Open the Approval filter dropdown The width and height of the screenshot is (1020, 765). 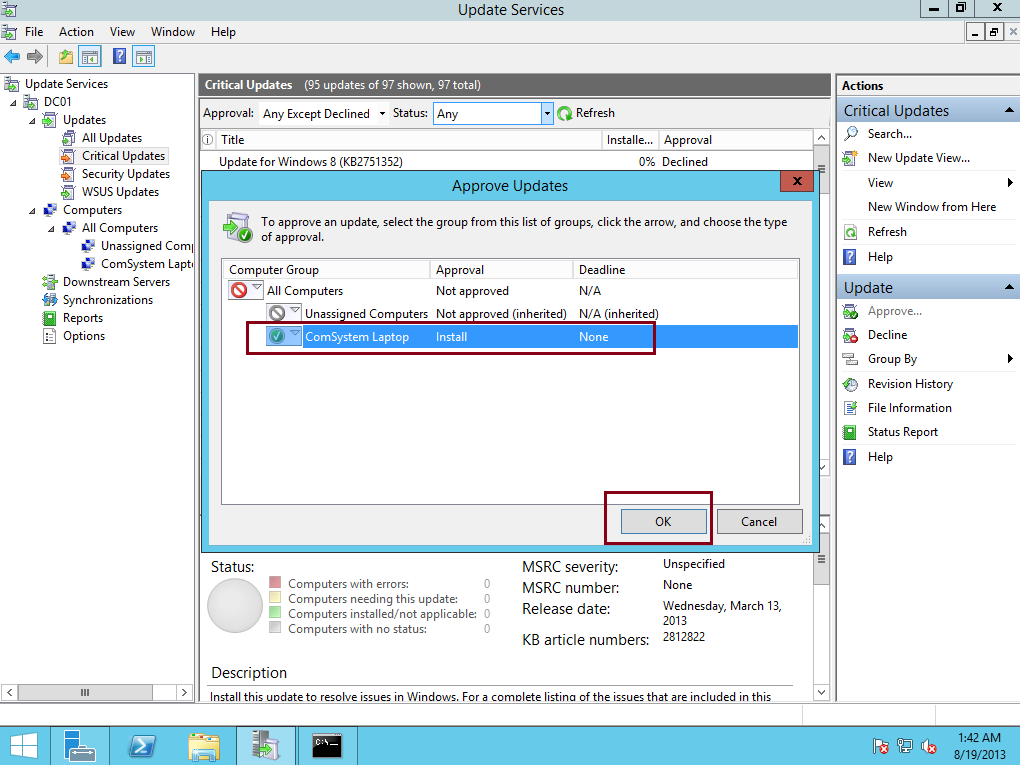(x=382, y=114)
